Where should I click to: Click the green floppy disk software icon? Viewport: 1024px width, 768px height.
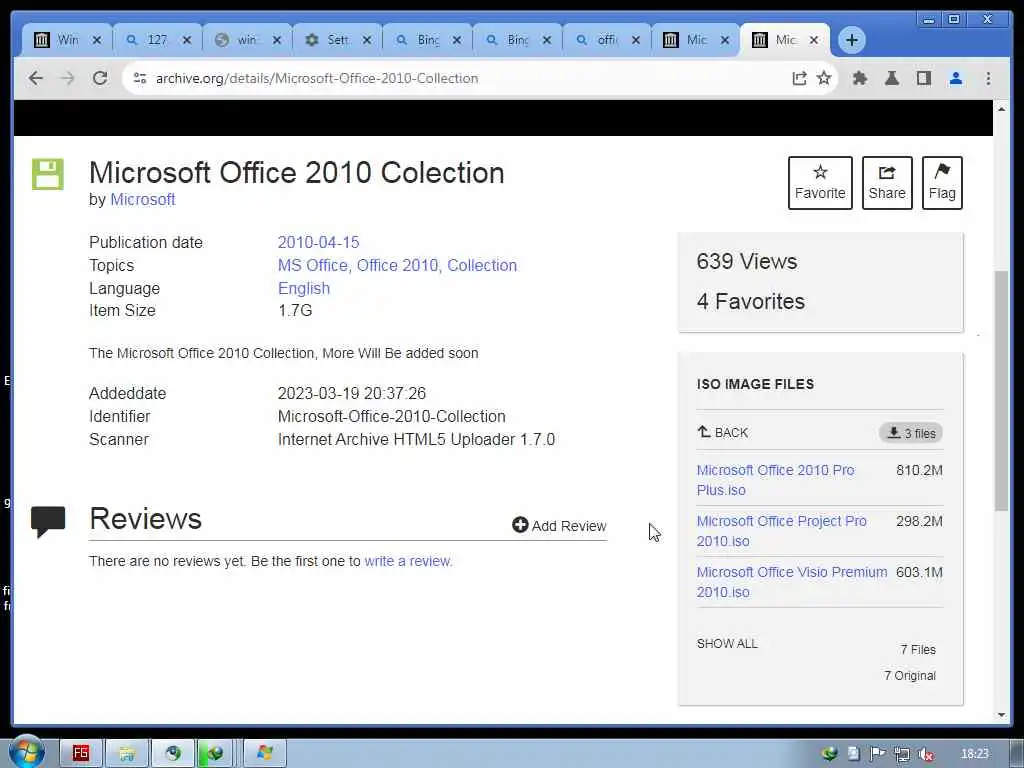pos(48,174)
